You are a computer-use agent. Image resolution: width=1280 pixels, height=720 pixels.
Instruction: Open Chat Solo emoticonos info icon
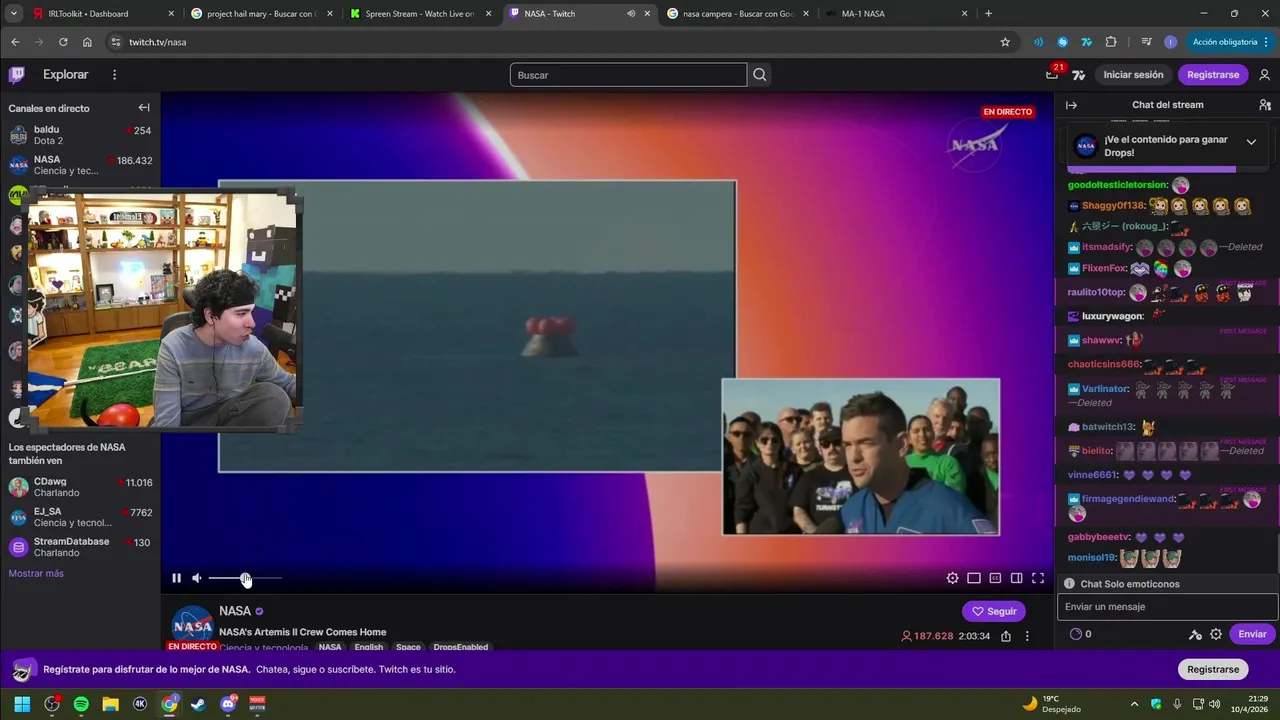(1069, 584)
